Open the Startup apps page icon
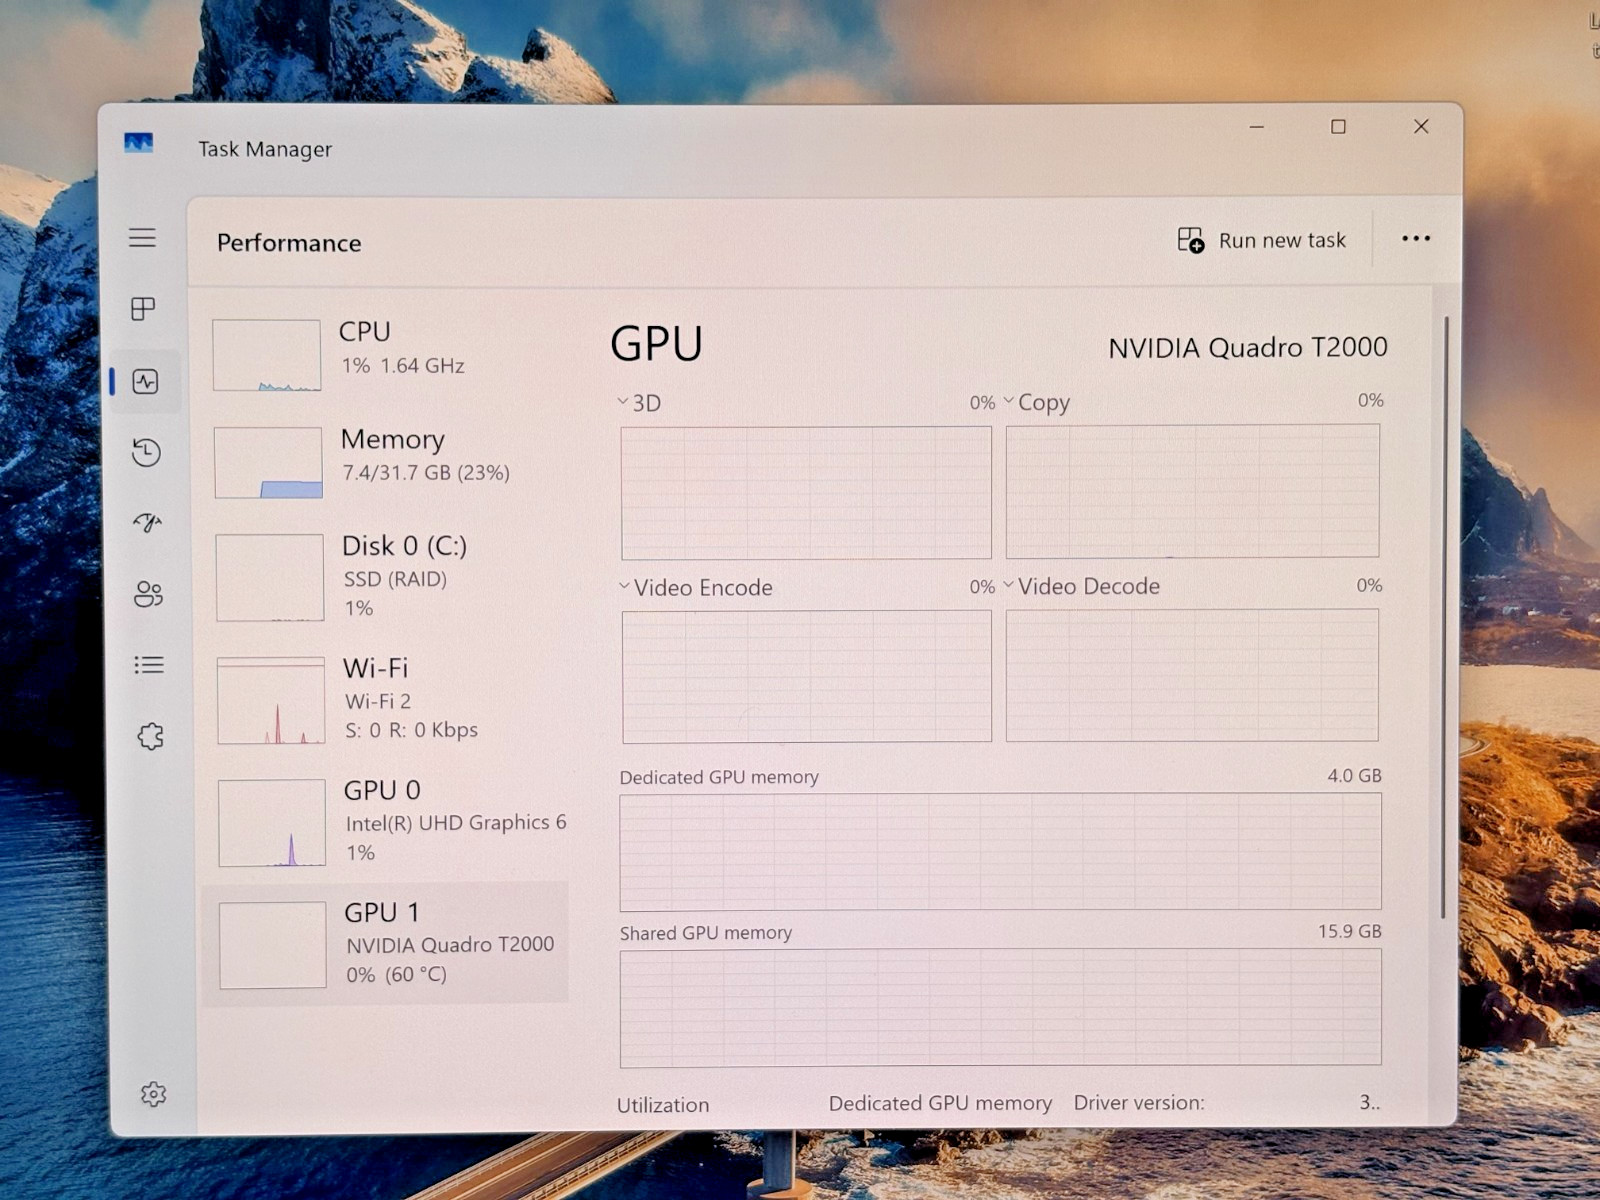This screenshot has width=1600, height=1200. point(147,522)
